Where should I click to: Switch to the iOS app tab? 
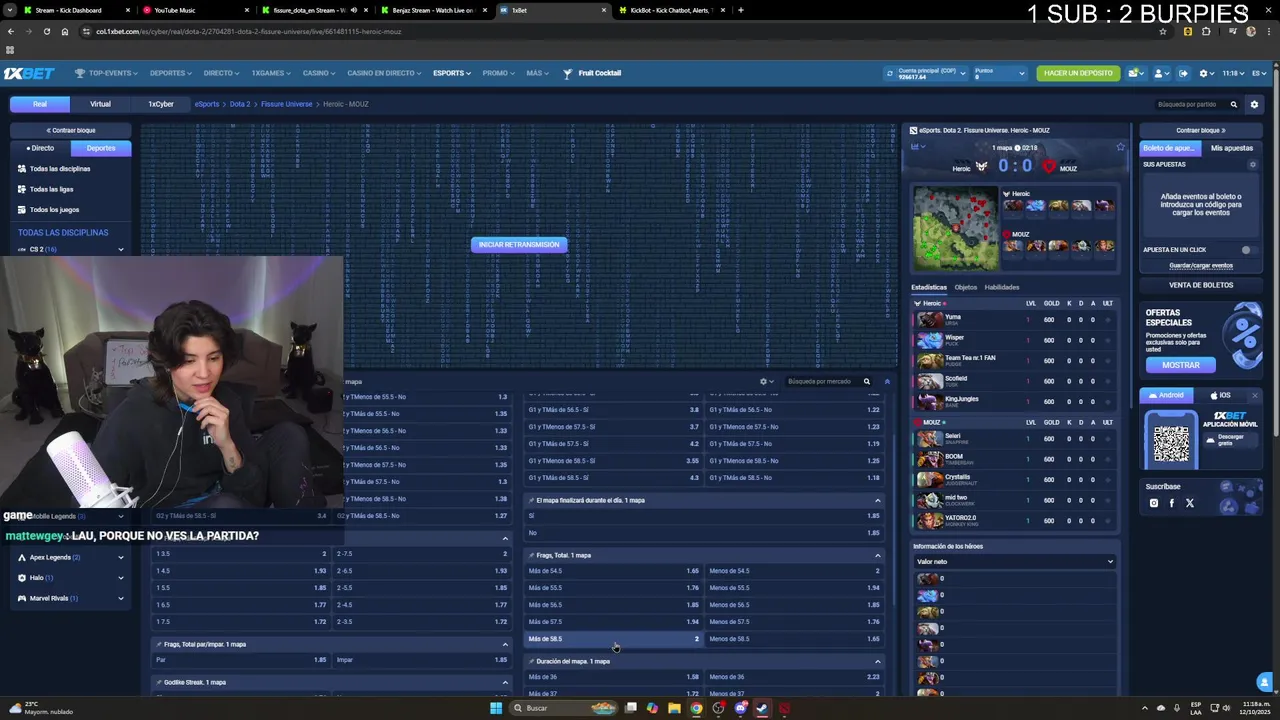1220,395
